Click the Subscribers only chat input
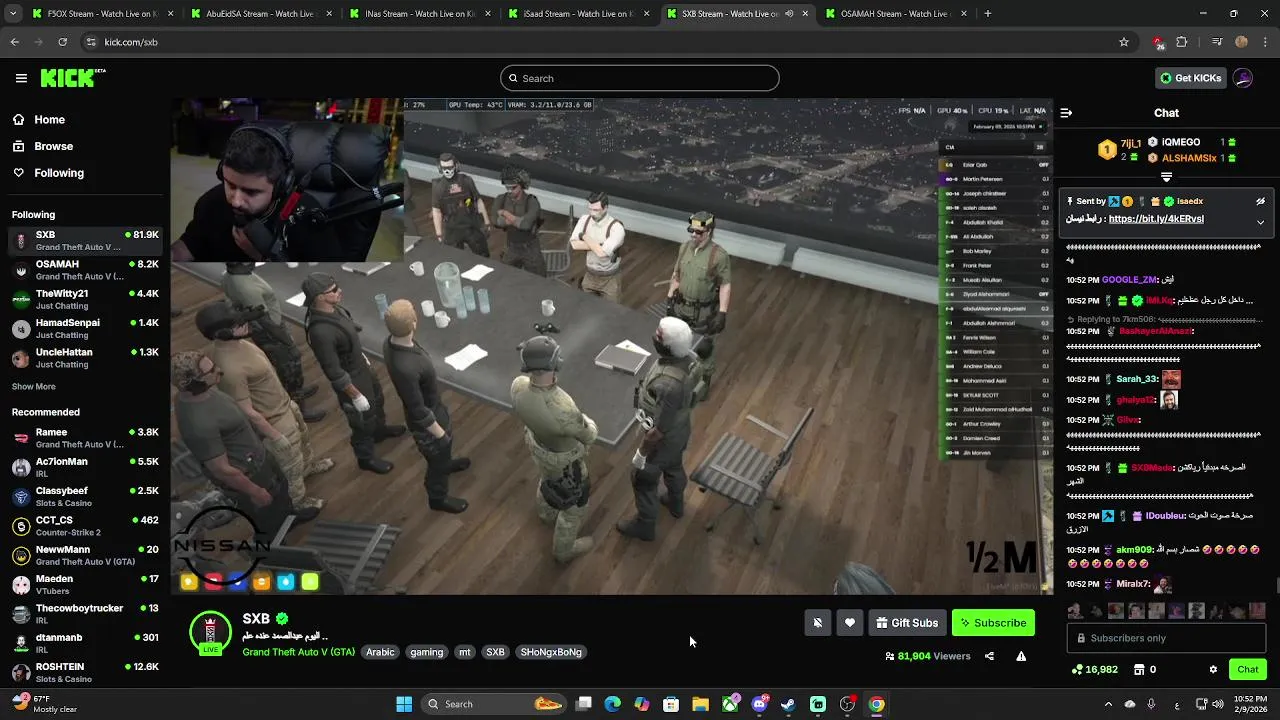 pyautogui.click(x=1166, y=638)
